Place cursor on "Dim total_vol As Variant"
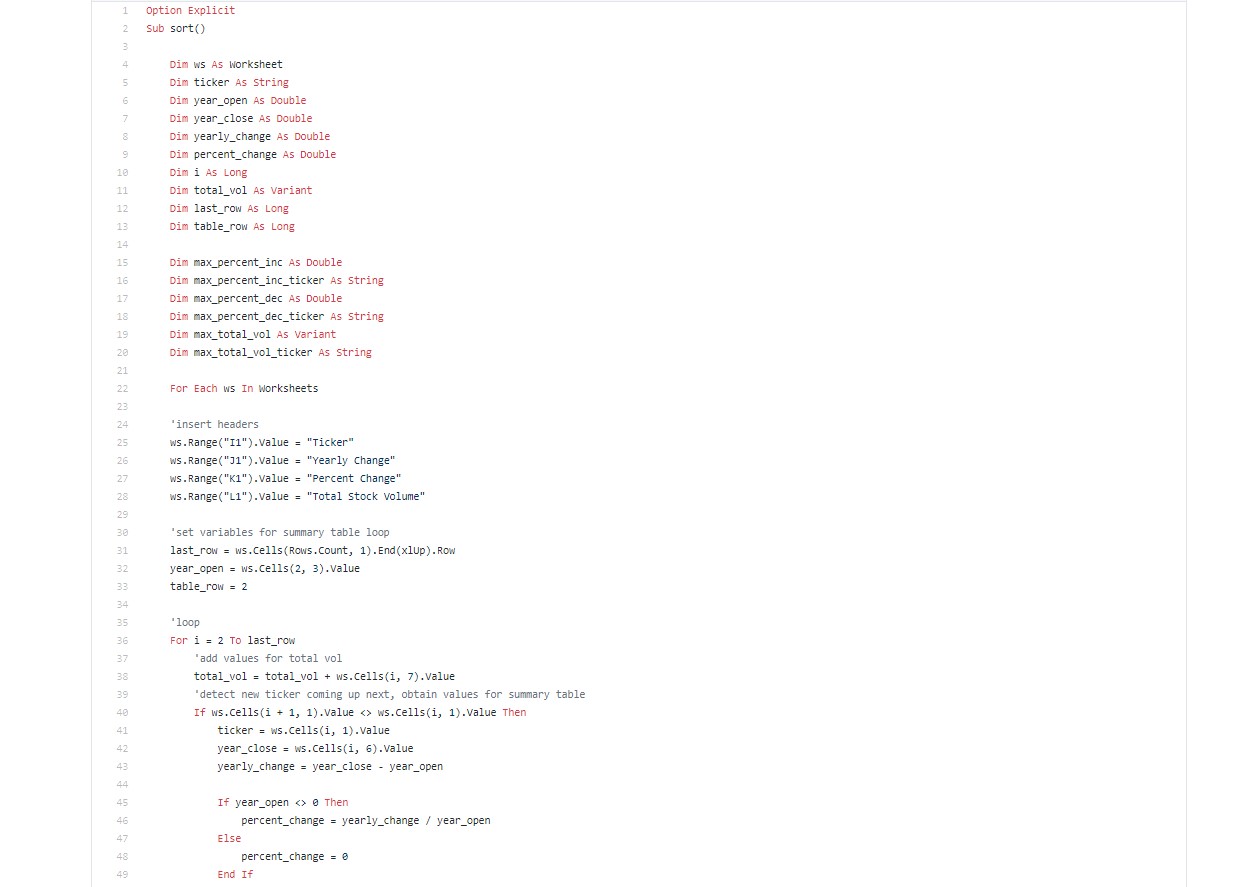 click(x=241, y=190)
